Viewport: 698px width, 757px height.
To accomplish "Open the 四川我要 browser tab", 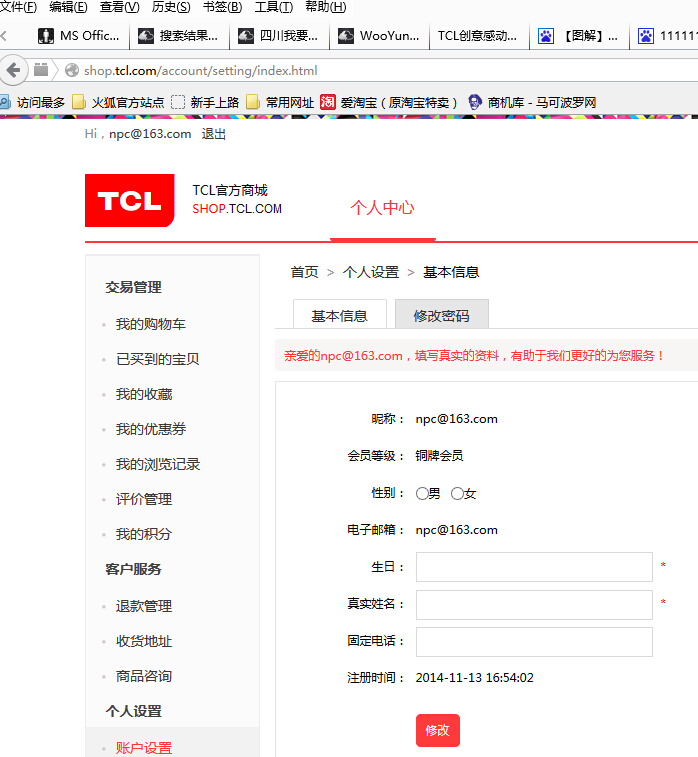I will tap(279, 36).
